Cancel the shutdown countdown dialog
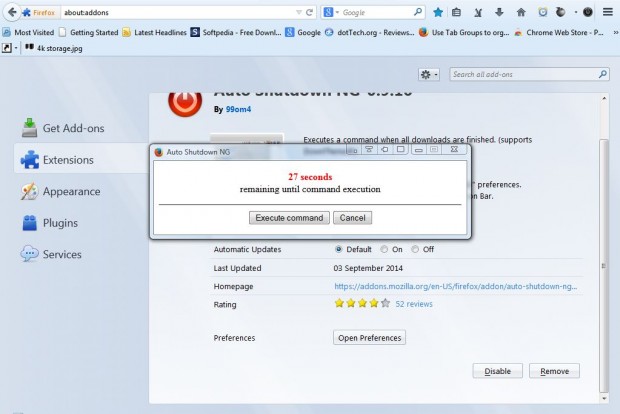Screen dimensions: 620x414 (352, 218)
